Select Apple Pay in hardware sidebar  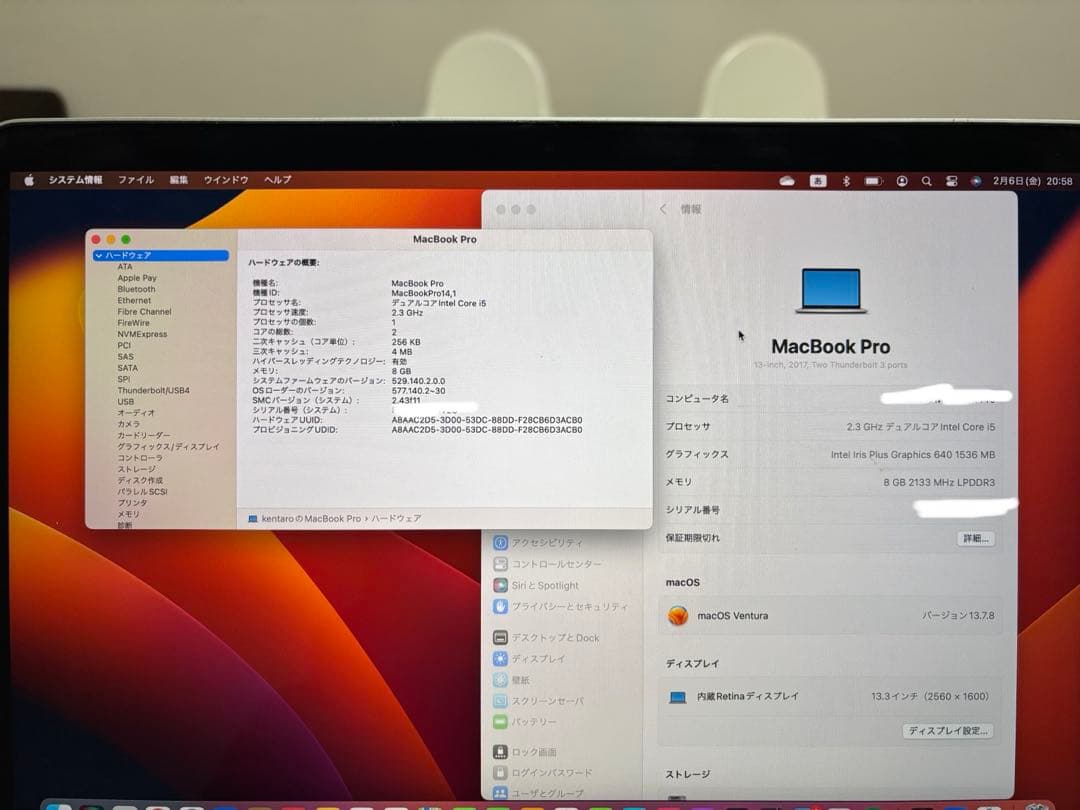137,278
